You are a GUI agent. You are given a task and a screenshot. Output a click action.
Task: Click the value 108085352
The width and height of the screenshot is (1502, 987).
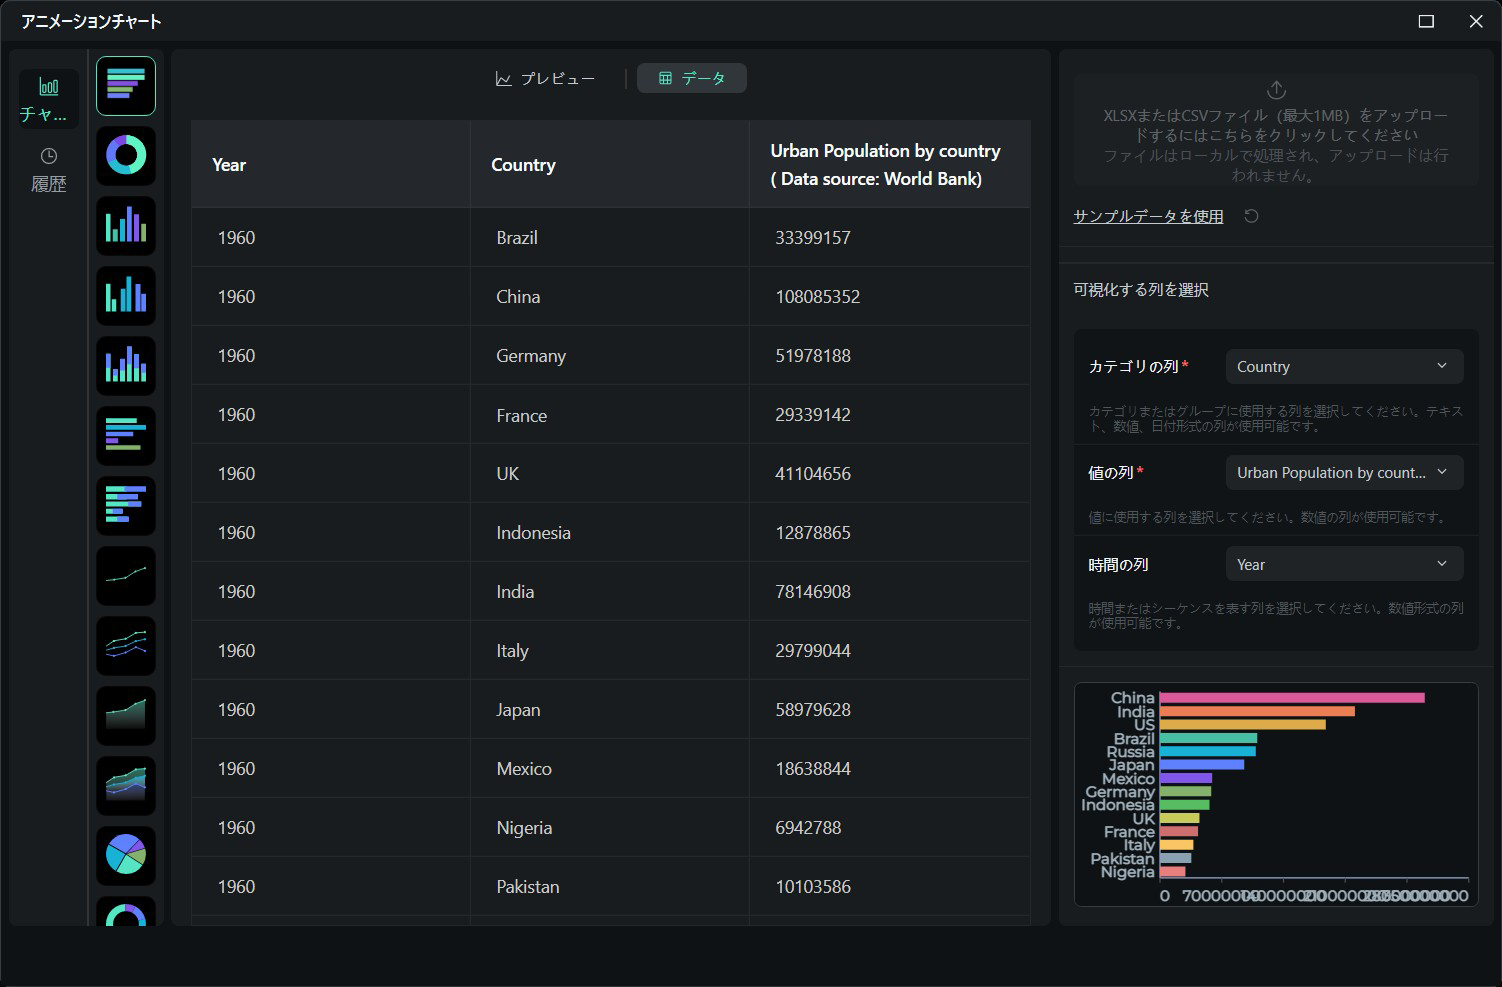[x=818, y=297]
